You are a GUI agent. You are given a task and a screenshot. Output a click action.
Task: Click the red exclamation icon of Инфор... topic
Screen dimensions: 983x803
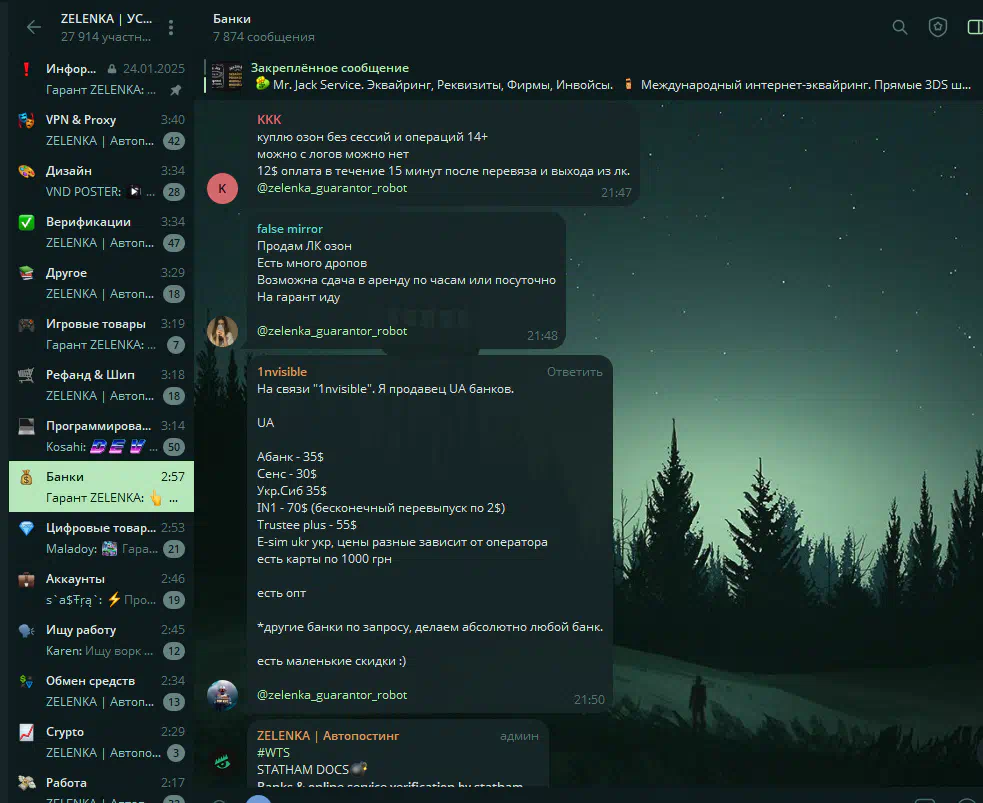click(26, 69)
